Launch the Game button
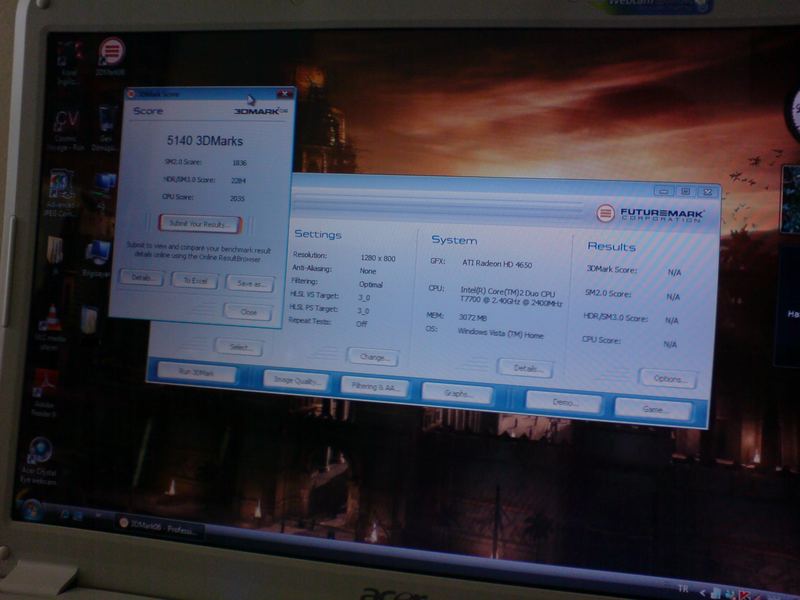Viewport: 800px width, 600px height. pos(653,409)
